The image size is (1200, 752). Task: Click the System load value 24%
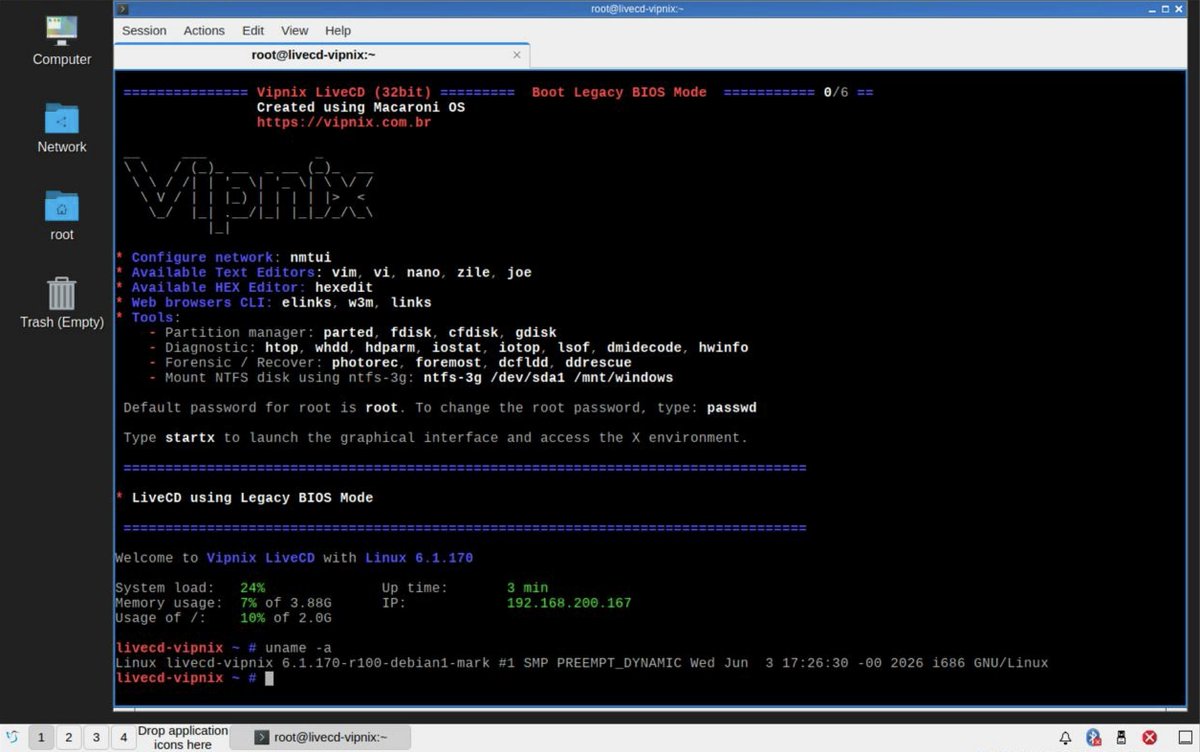click(x=252, y=587)
